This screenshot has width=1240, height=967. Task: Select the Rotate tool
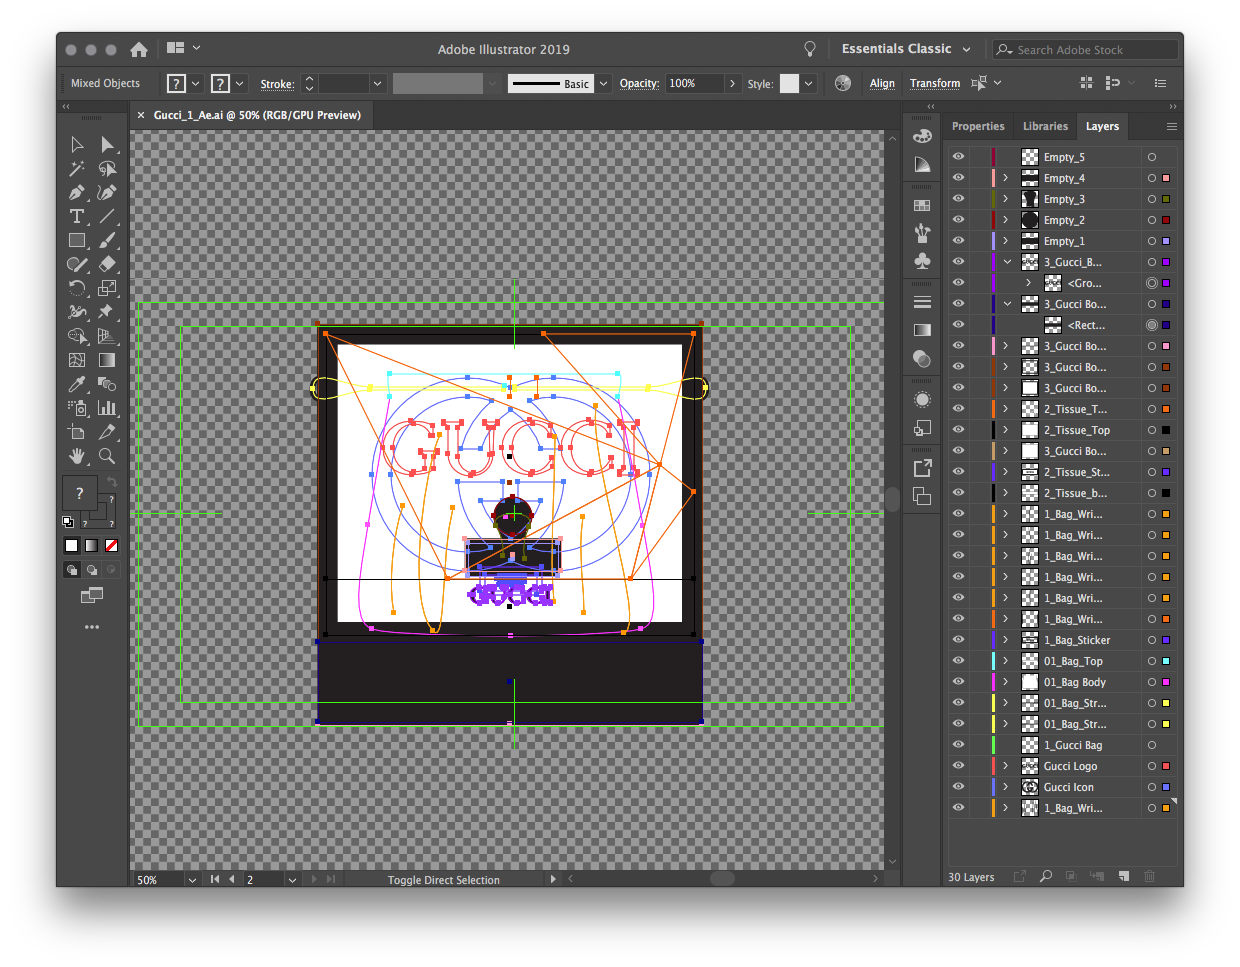77,289
